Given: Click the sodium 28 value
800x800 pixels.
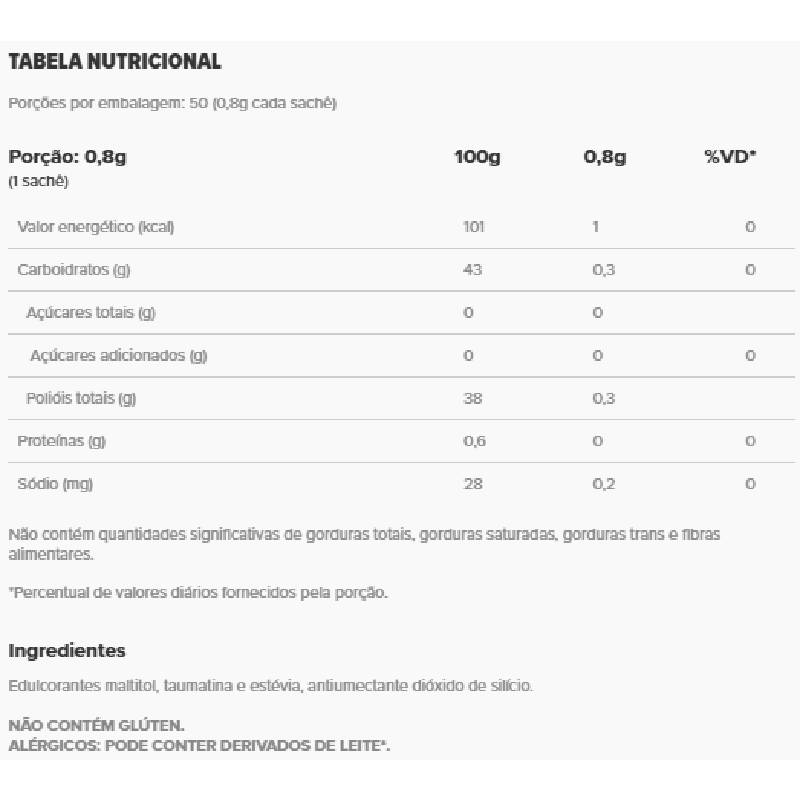Looking at the screenshot, I should tap(474, 485).
